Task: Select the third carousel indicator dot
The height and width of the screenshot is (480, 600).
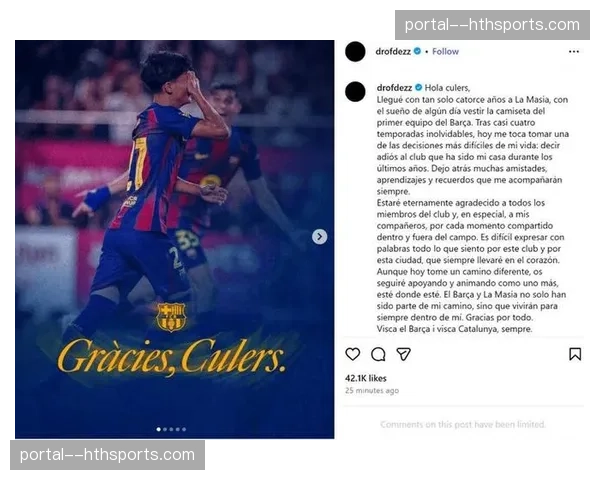Action: [171, 429]
